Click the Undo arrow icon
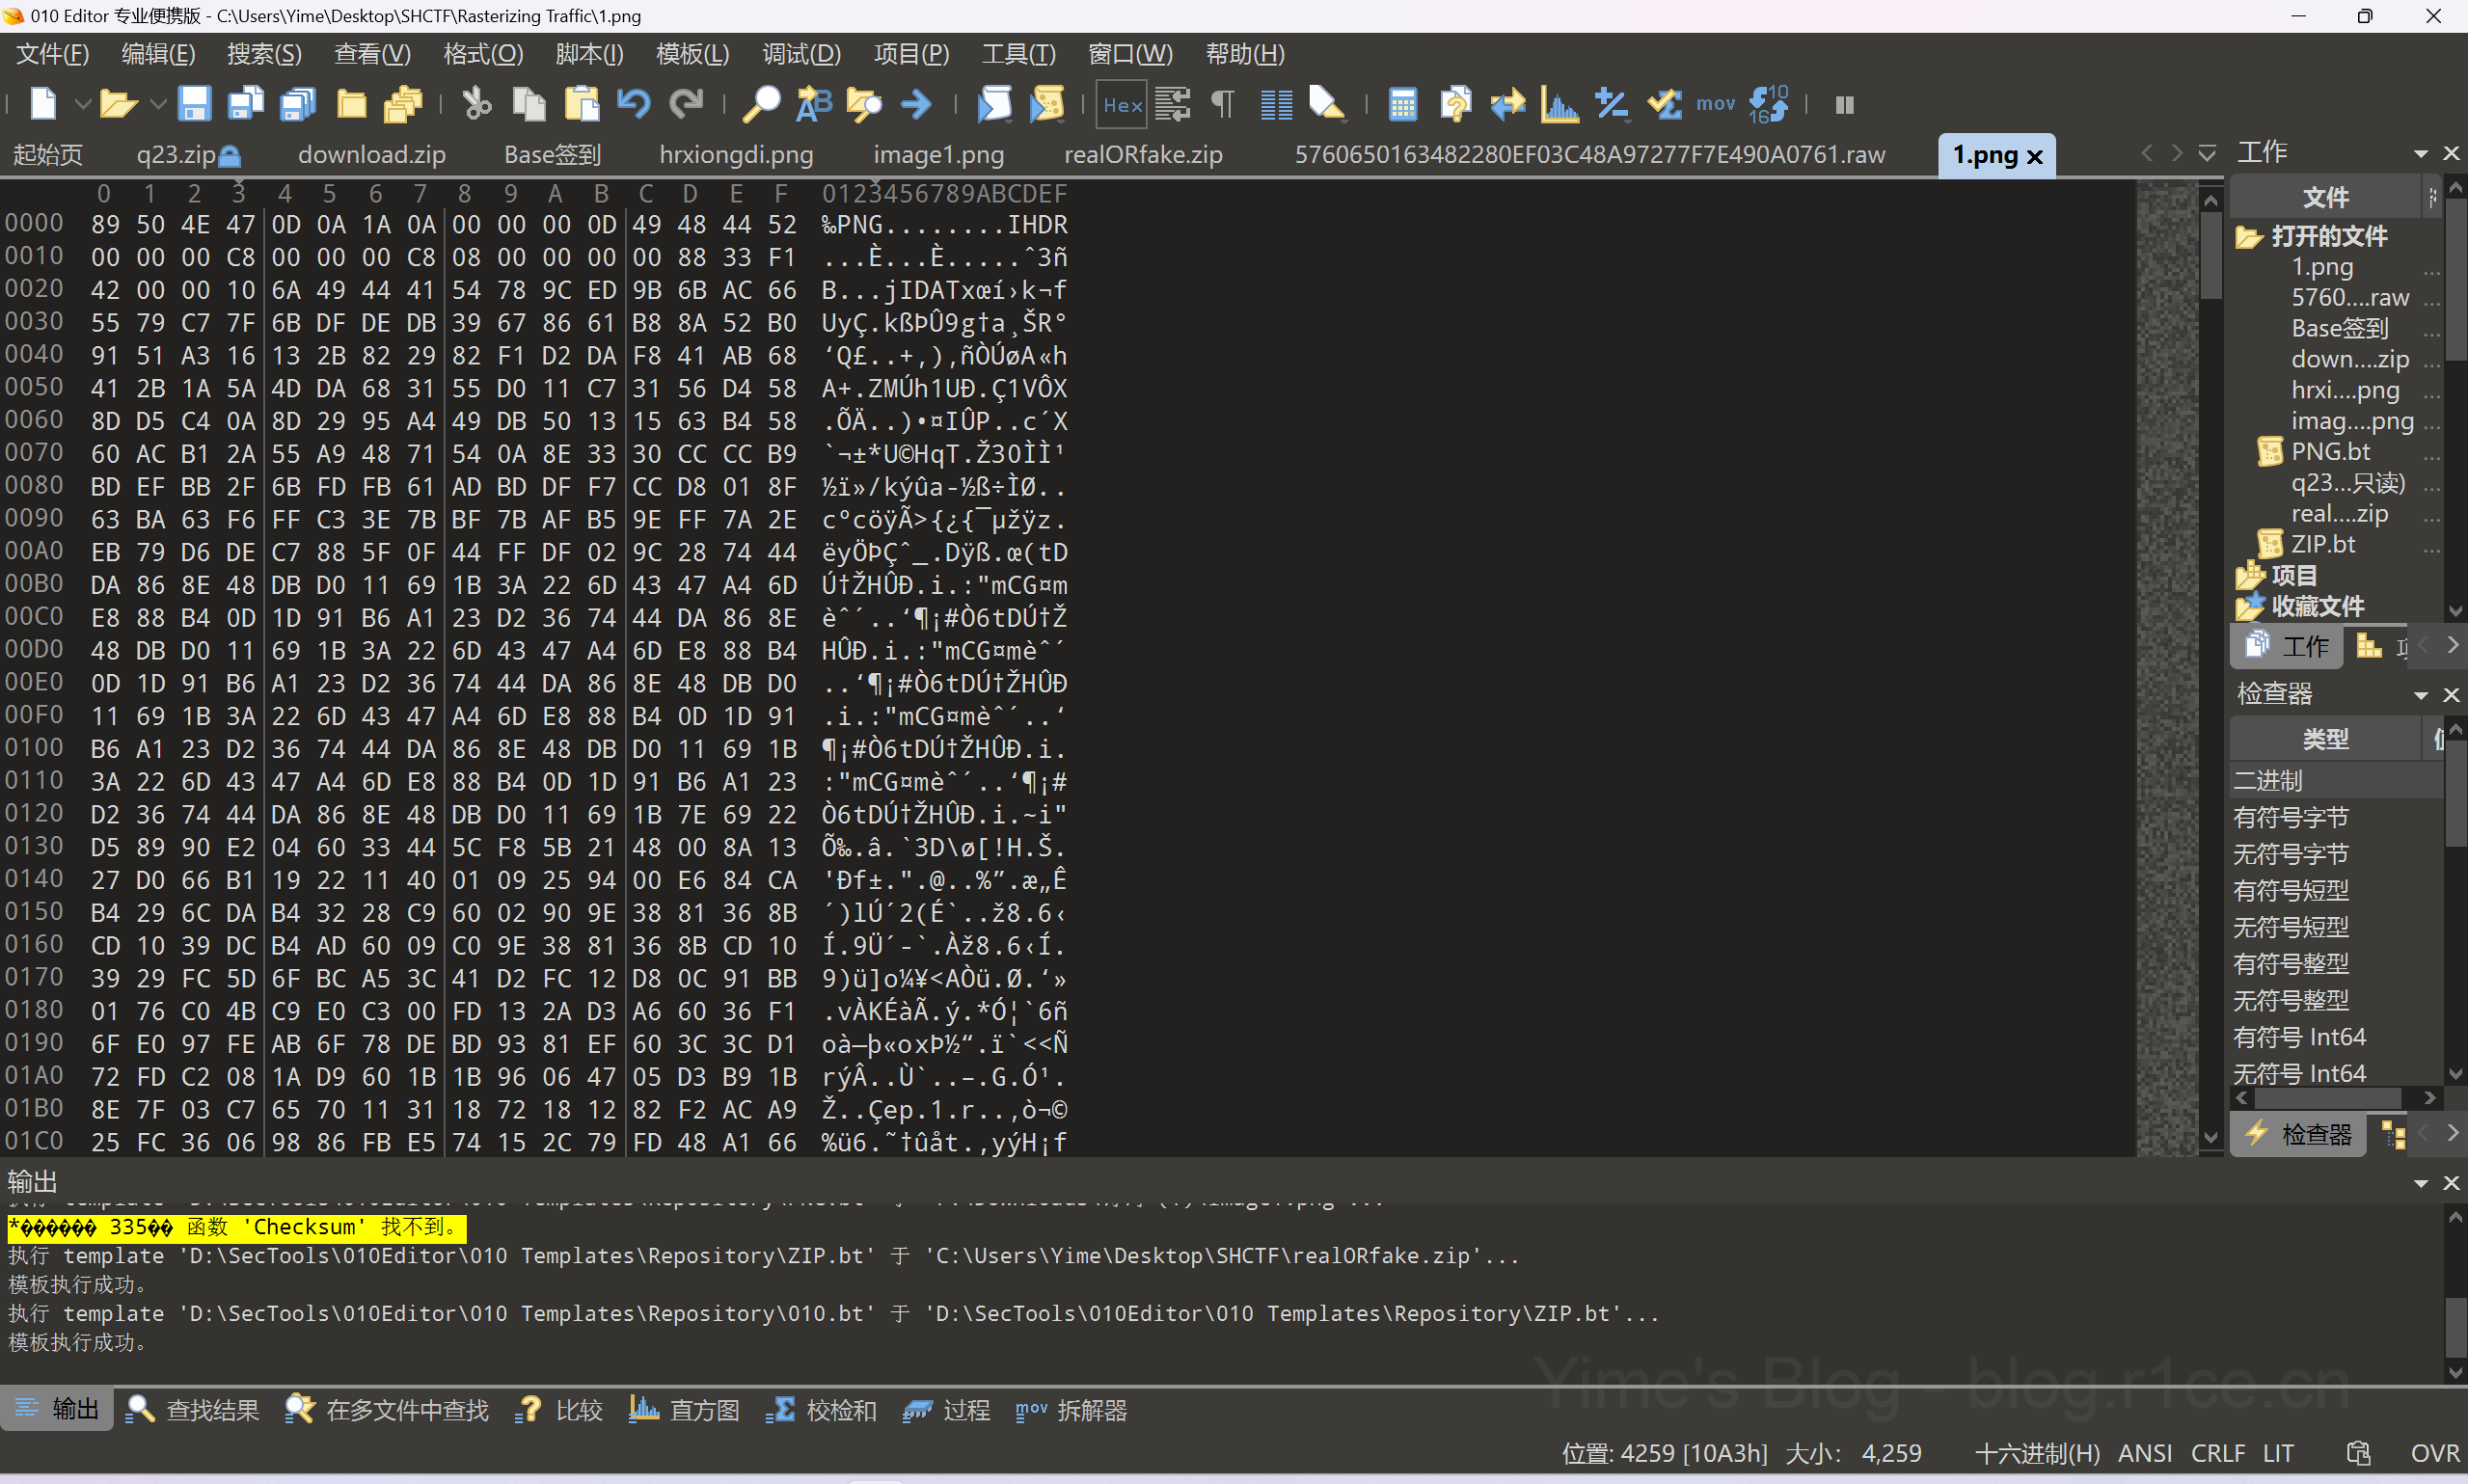 (x=634, y=104)
